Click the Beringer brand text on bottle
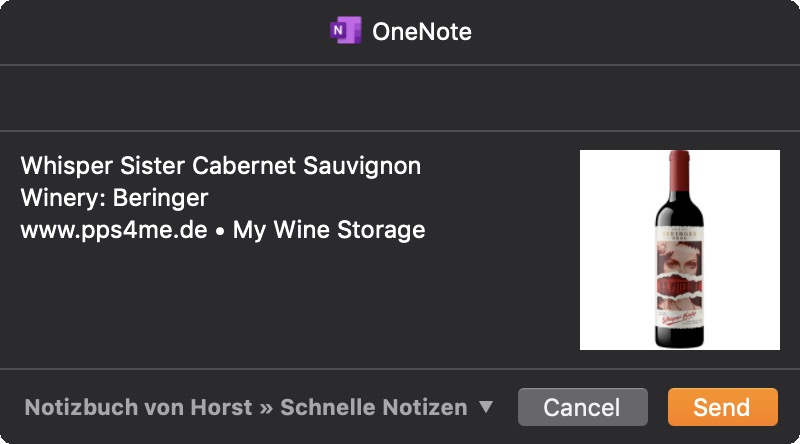 click(679, 233)
